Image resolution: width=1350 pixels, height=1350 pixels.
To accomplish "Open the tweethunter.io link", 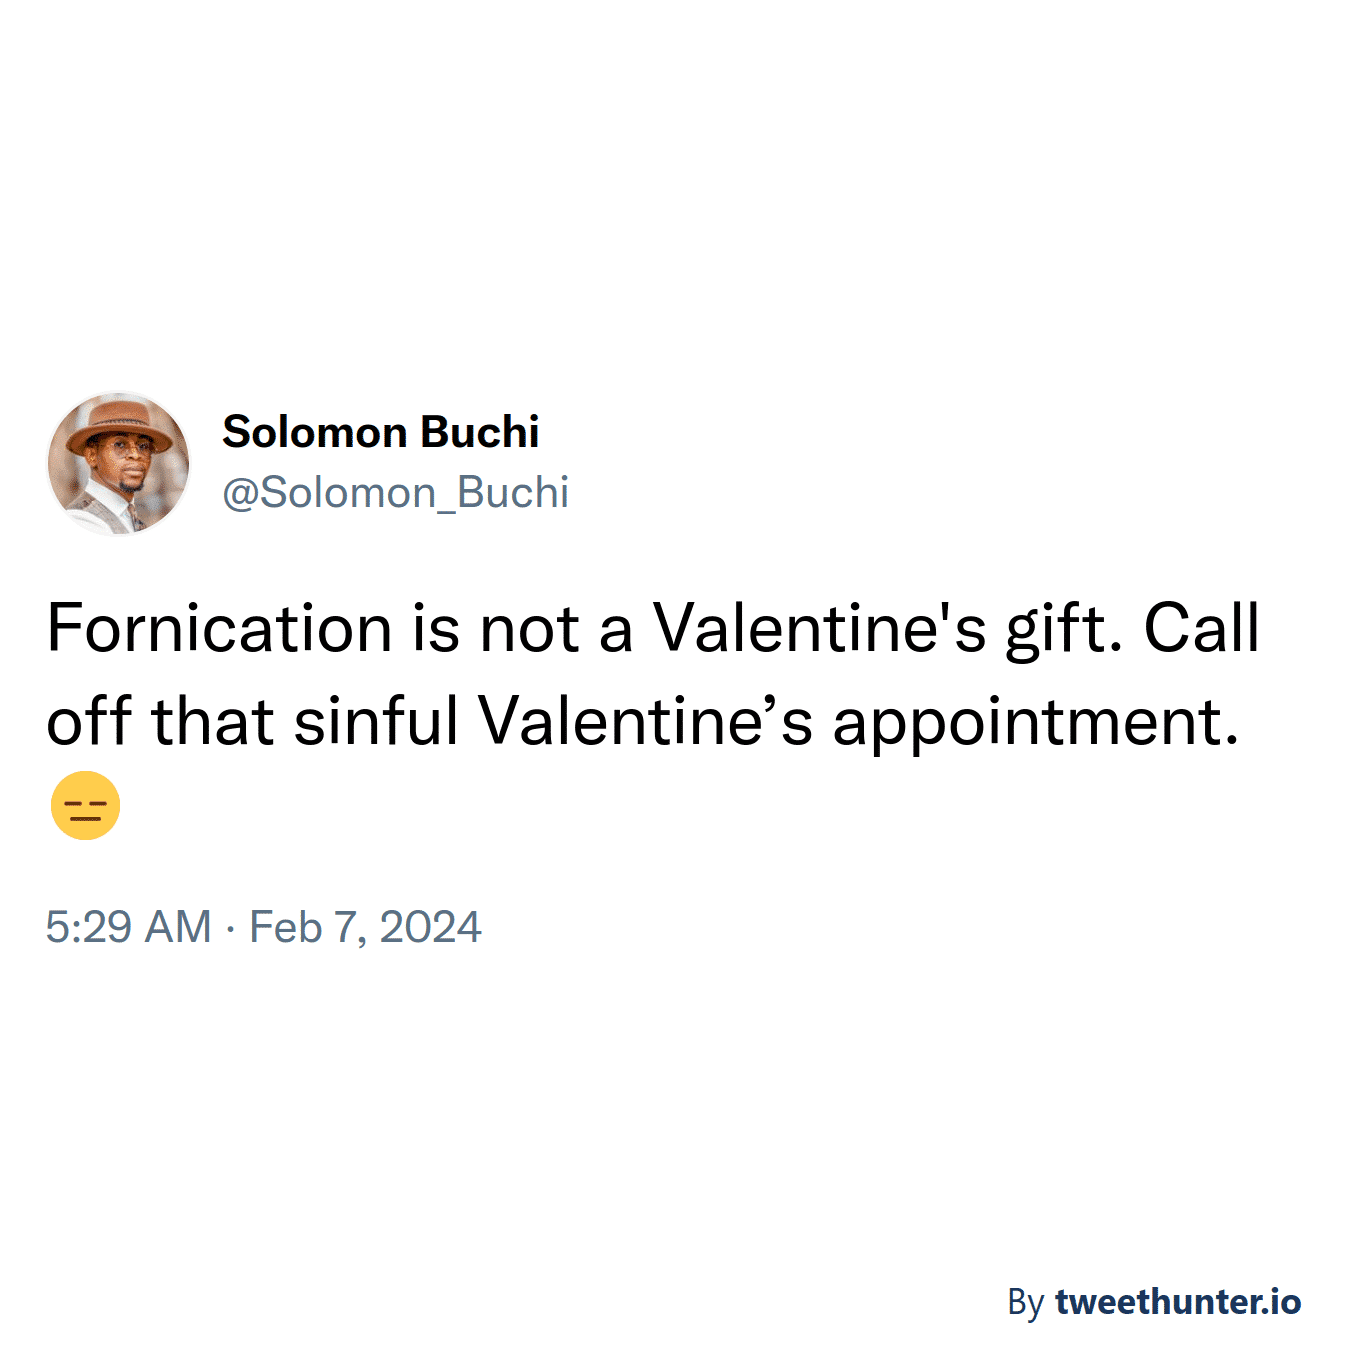I will pyautogui.click(x=1177, y=1301).
